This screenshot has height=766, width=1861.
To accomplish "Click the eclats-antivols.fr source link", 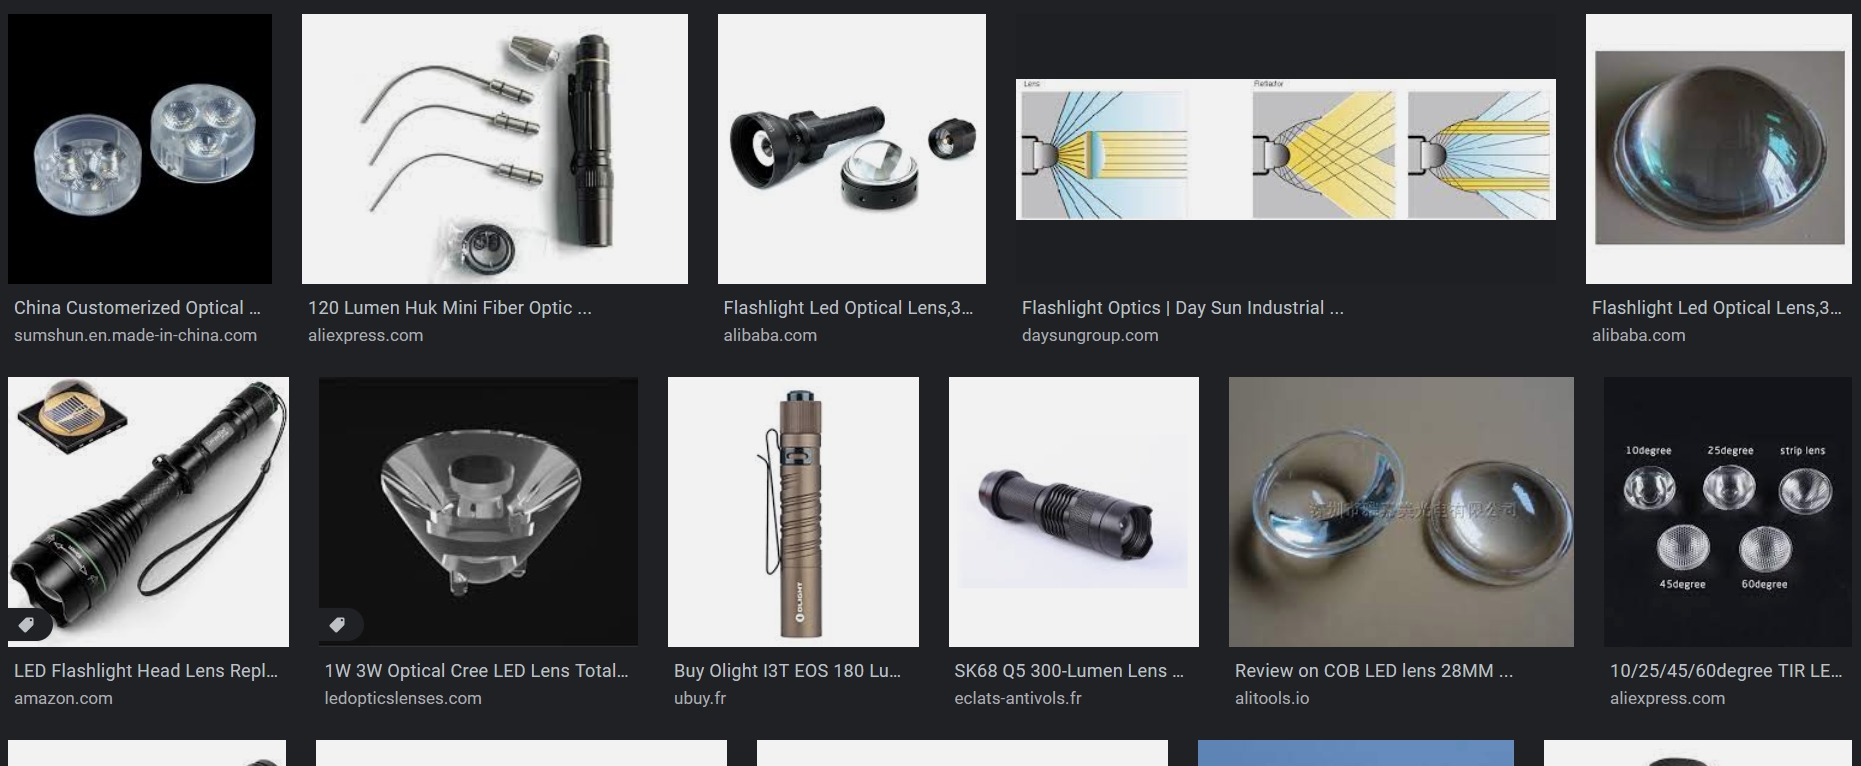I will point(1018,699).
